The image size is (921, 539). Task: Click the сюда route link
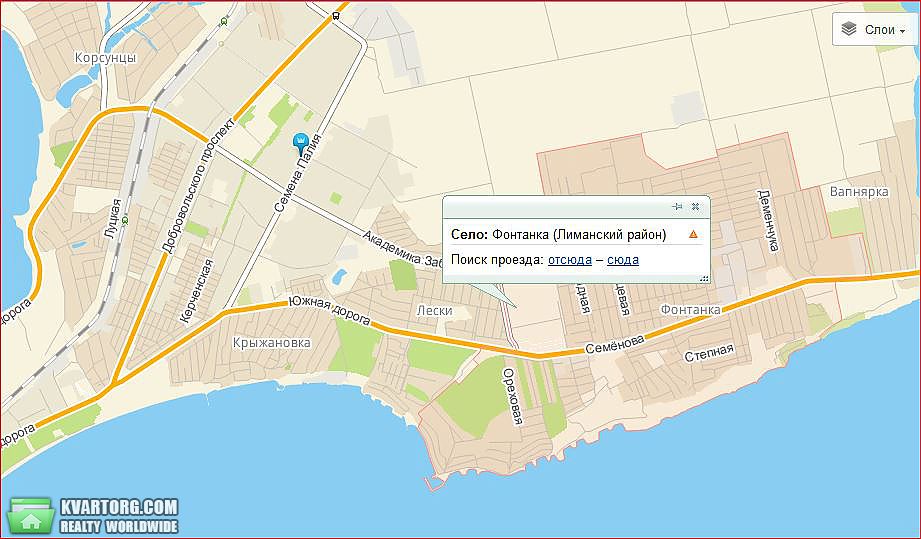click(x=623, y=260)
